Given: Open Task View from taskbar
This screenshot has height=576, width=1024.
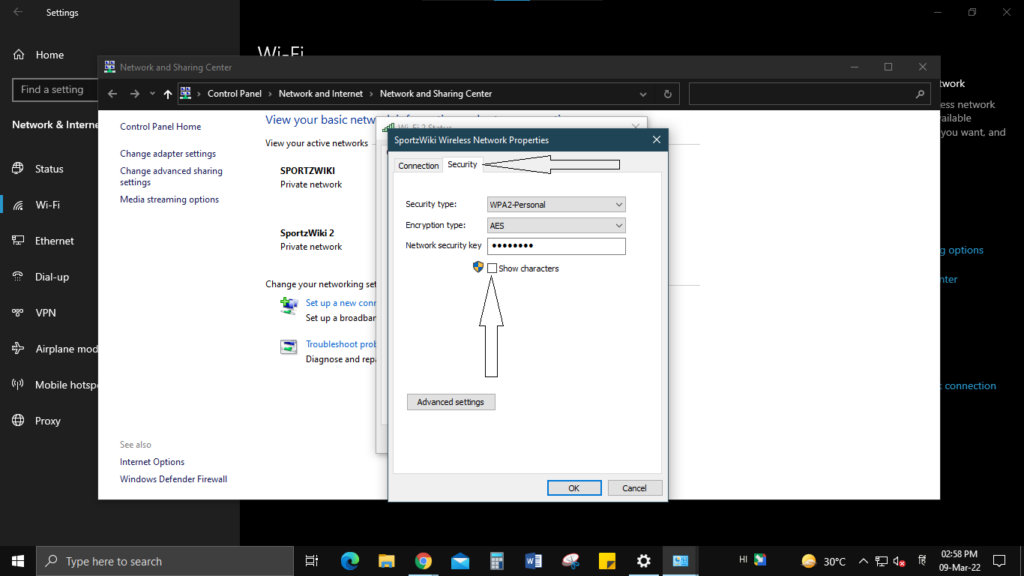Looking at the screenshot, I should pos(312,561).
